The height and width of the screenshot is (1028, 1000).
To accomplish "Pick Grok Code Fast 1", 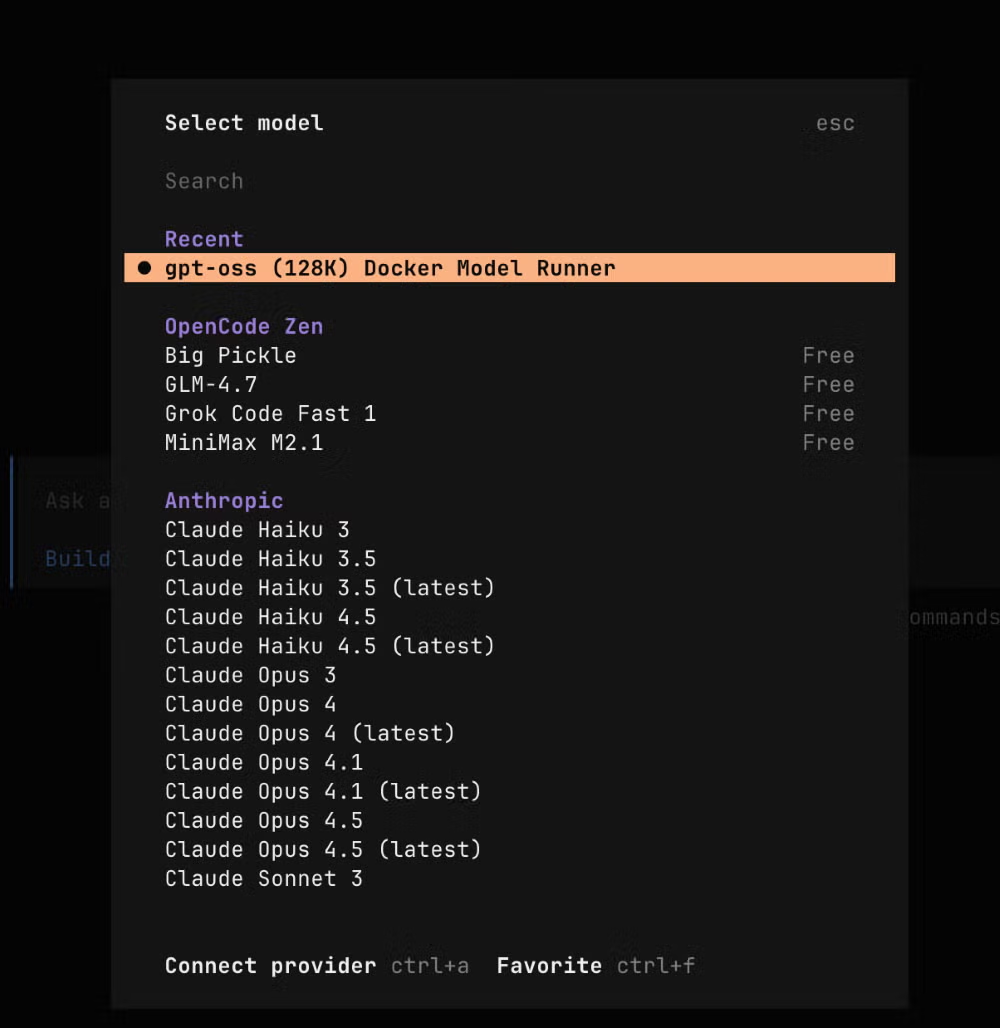I will coord(270,413).
